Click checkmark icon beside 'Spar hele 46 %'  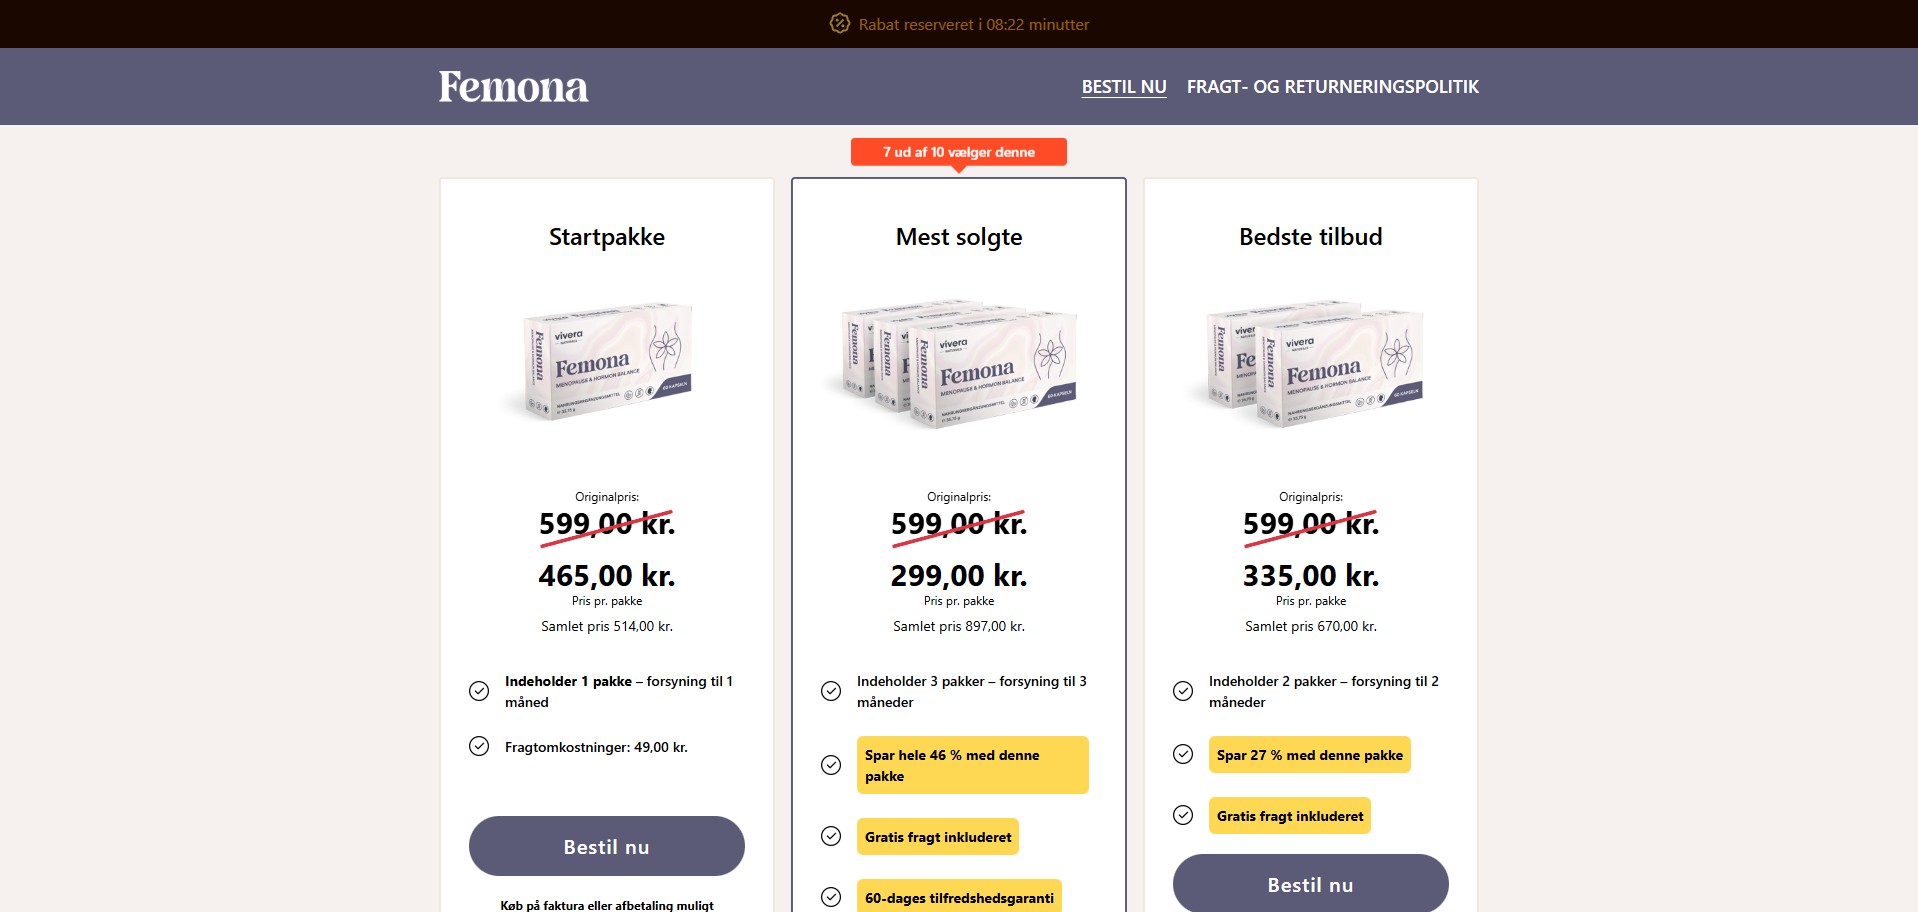pos(831,765)
